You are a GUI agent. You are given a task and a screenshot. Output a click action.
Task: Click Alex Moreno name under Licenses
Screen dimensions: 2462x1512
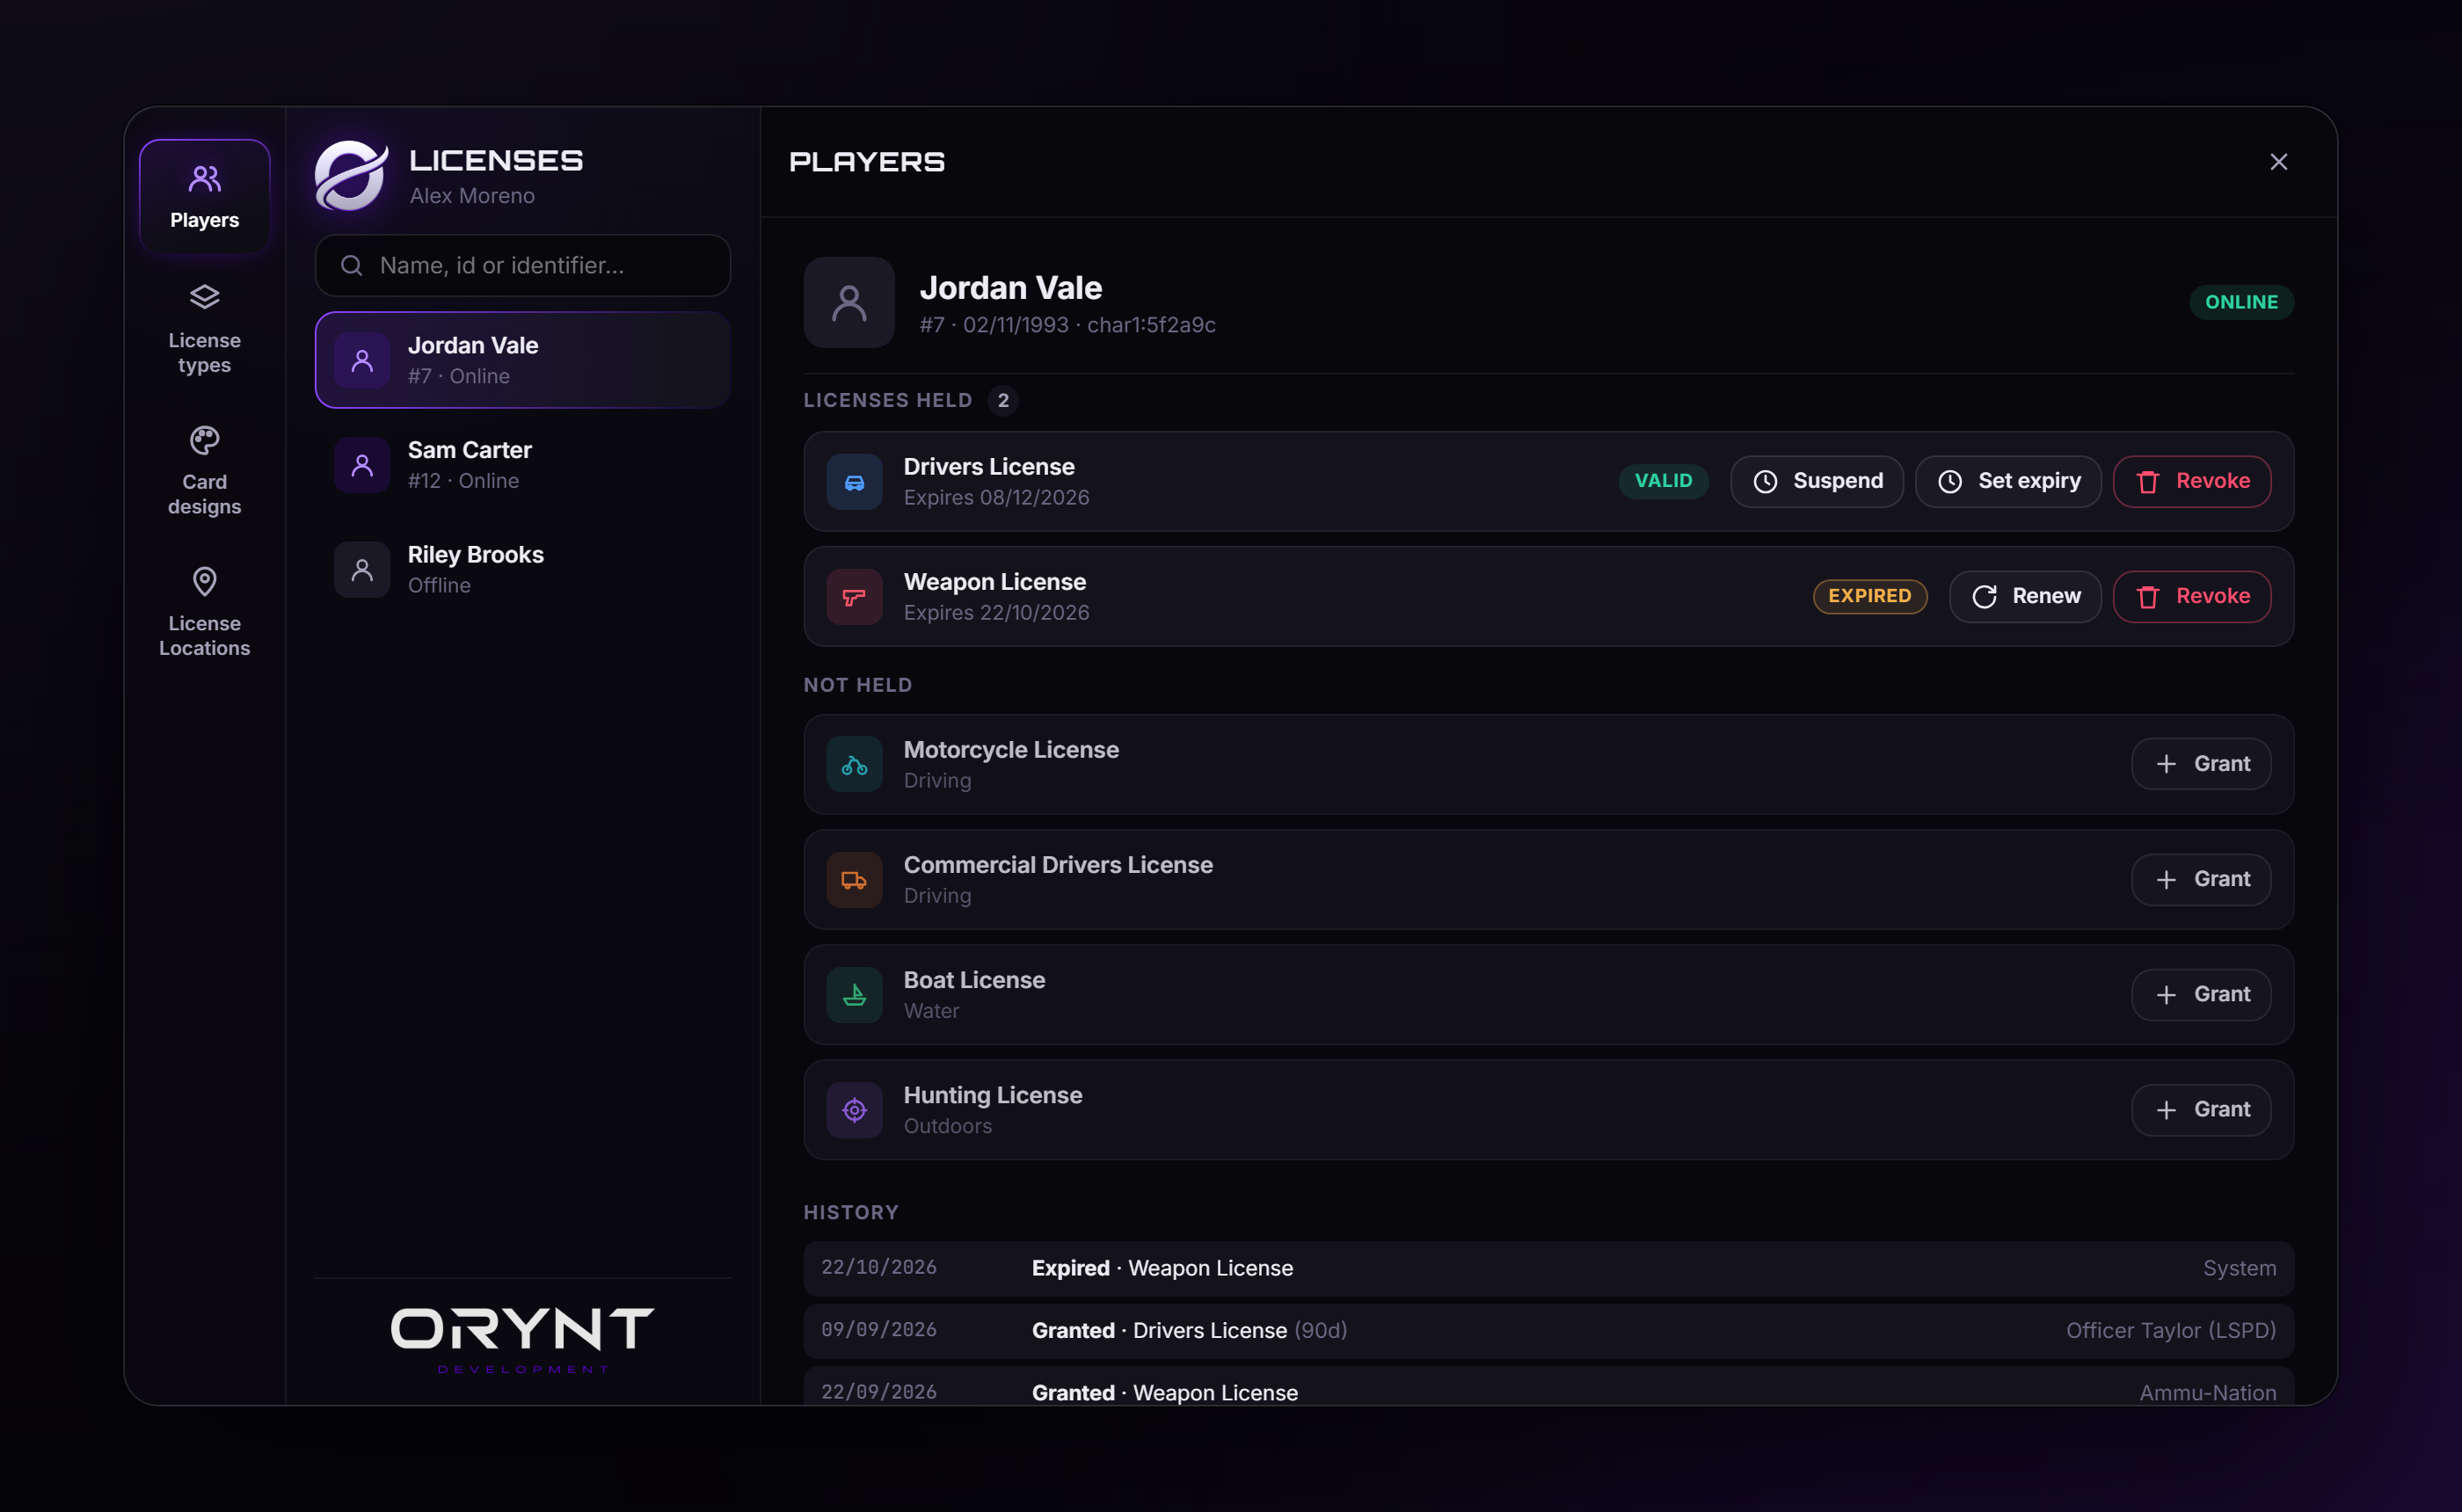[472, 196]
